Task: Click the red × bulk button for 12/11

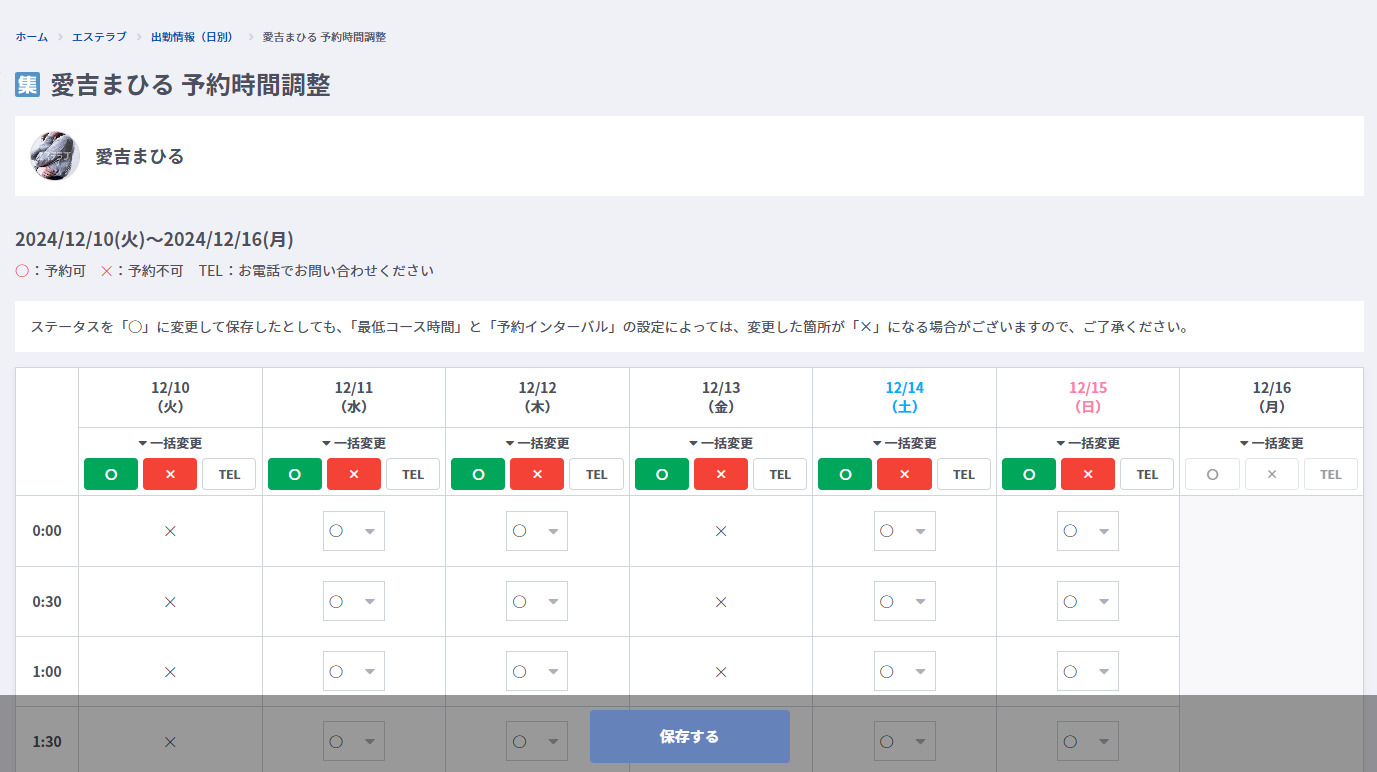Action: 353,474
